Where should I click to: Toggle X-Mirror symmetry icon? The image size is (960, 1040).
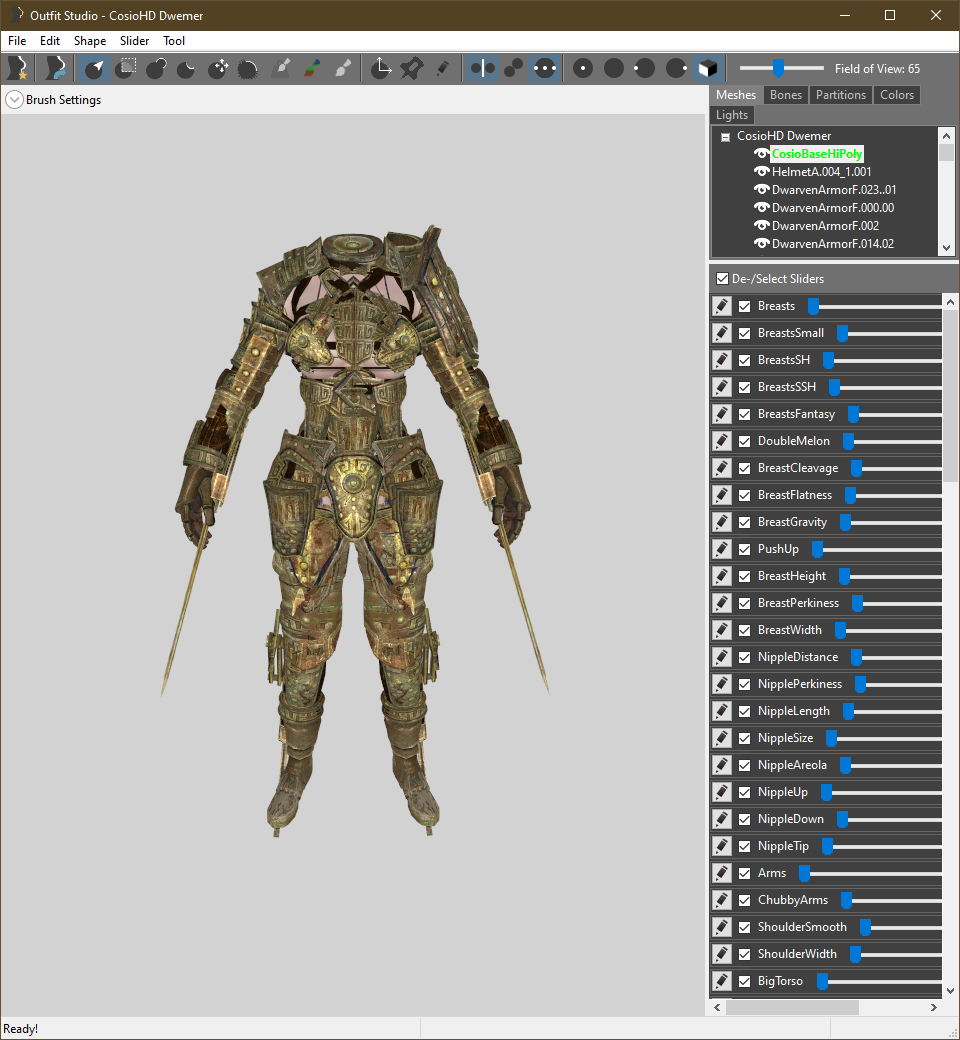point(482,68)
